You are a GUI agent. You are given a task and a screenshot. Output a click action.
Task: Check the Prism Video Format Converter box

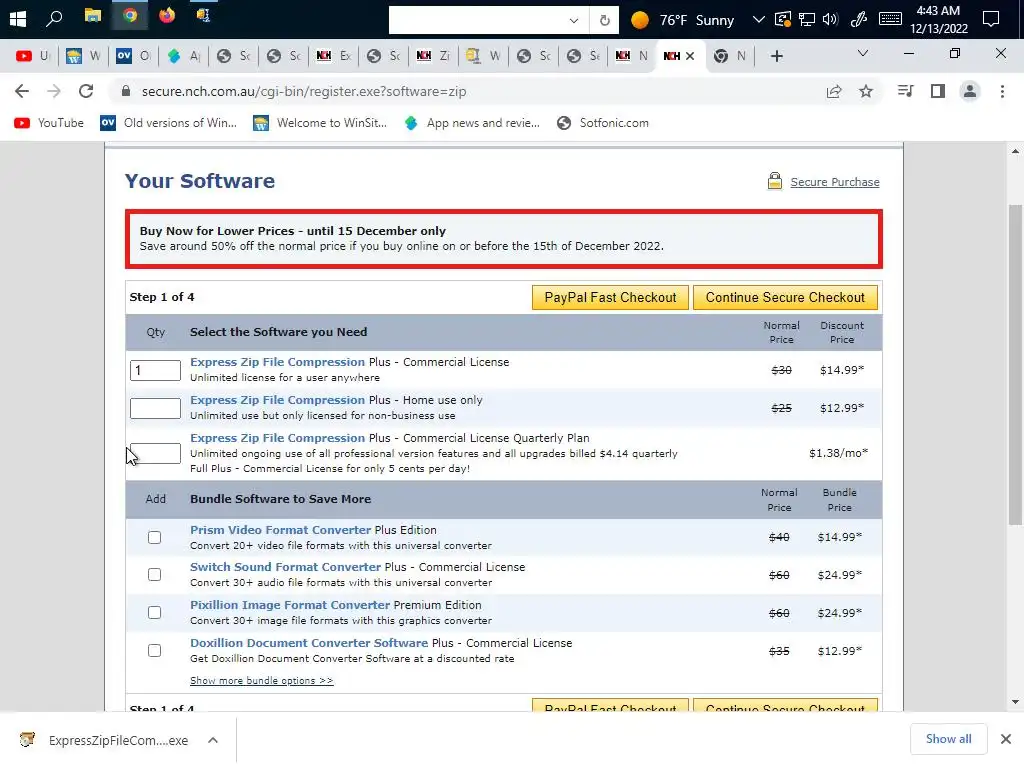tap(154, 537)
